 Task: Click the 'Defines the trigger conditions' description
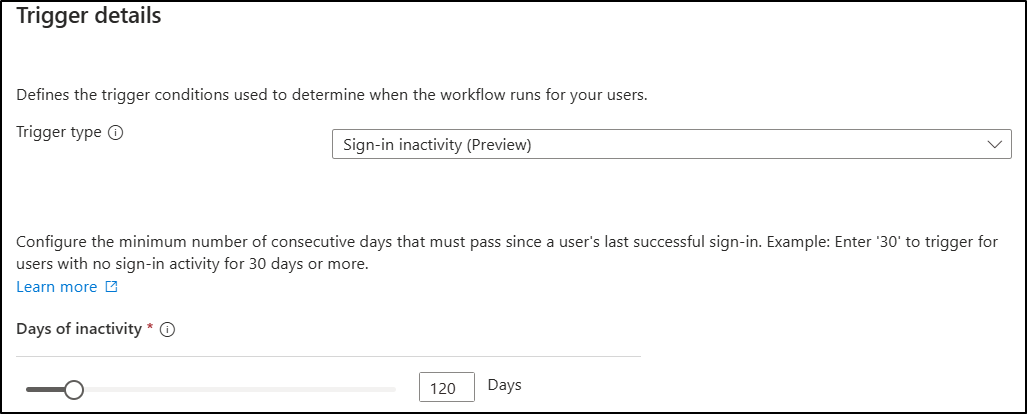click(x=331, y=95)
